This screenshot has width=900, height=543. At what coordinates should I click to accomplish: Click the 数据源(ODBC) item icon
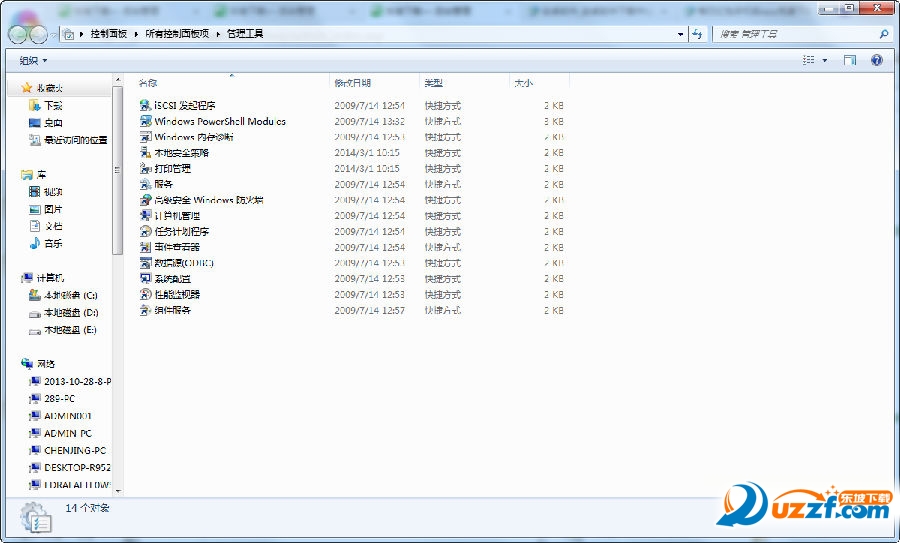click(x=145, y=263)
